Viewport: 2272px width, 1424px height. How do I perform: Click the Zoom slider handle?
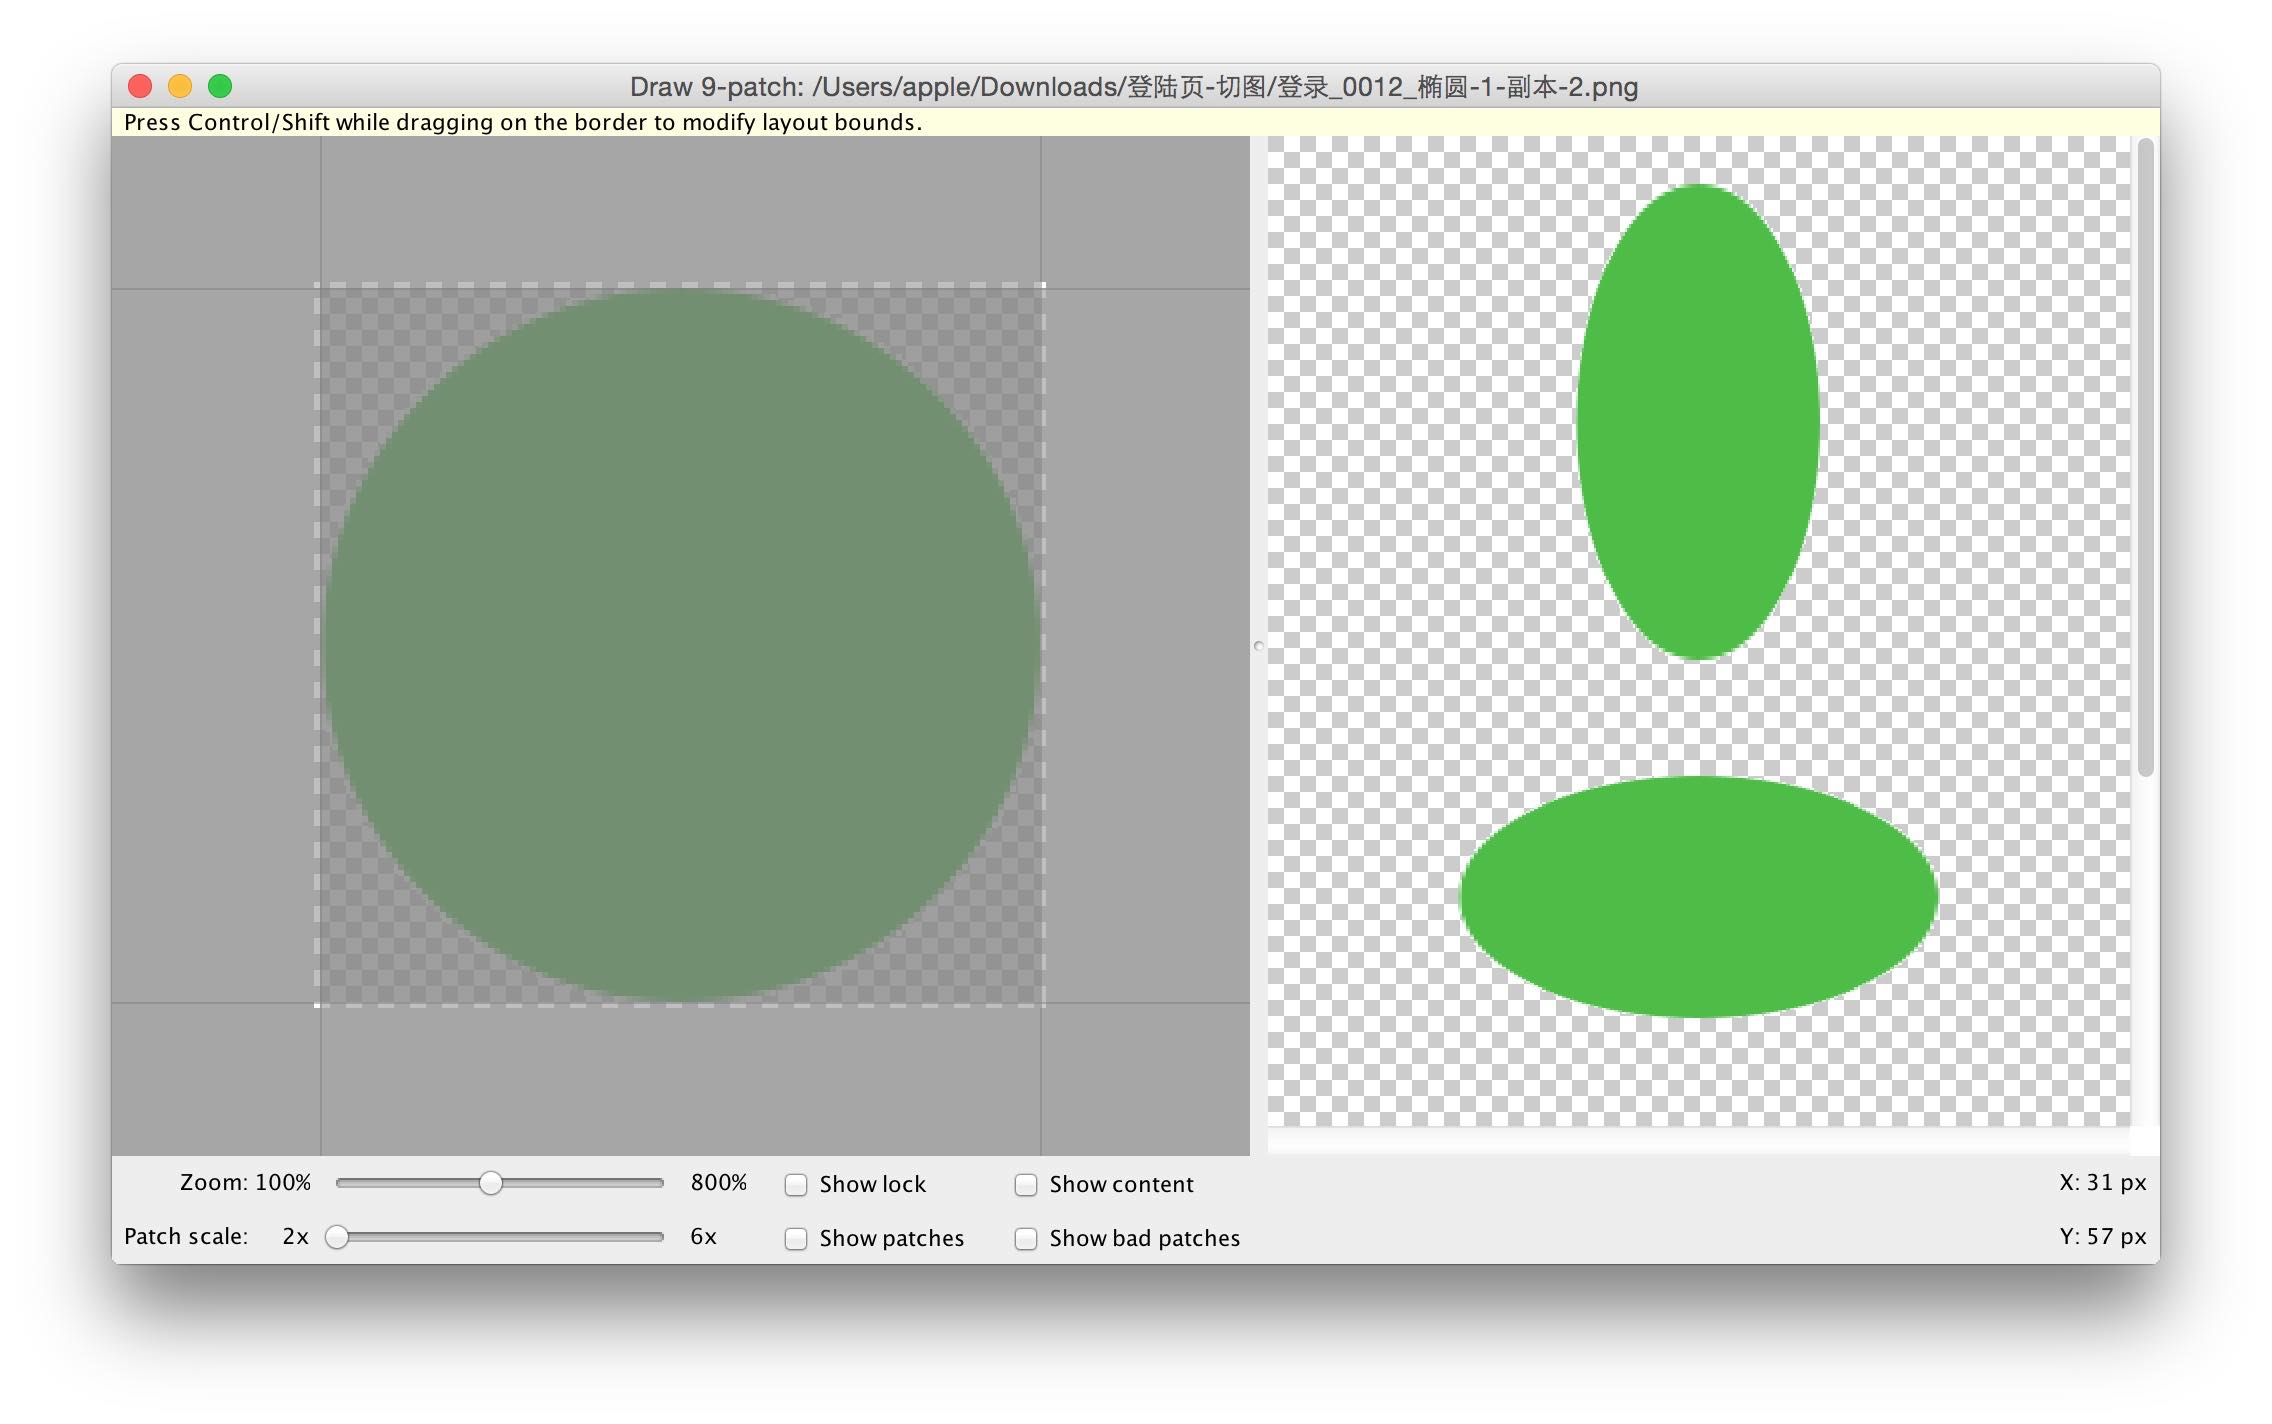[490, 1183]
